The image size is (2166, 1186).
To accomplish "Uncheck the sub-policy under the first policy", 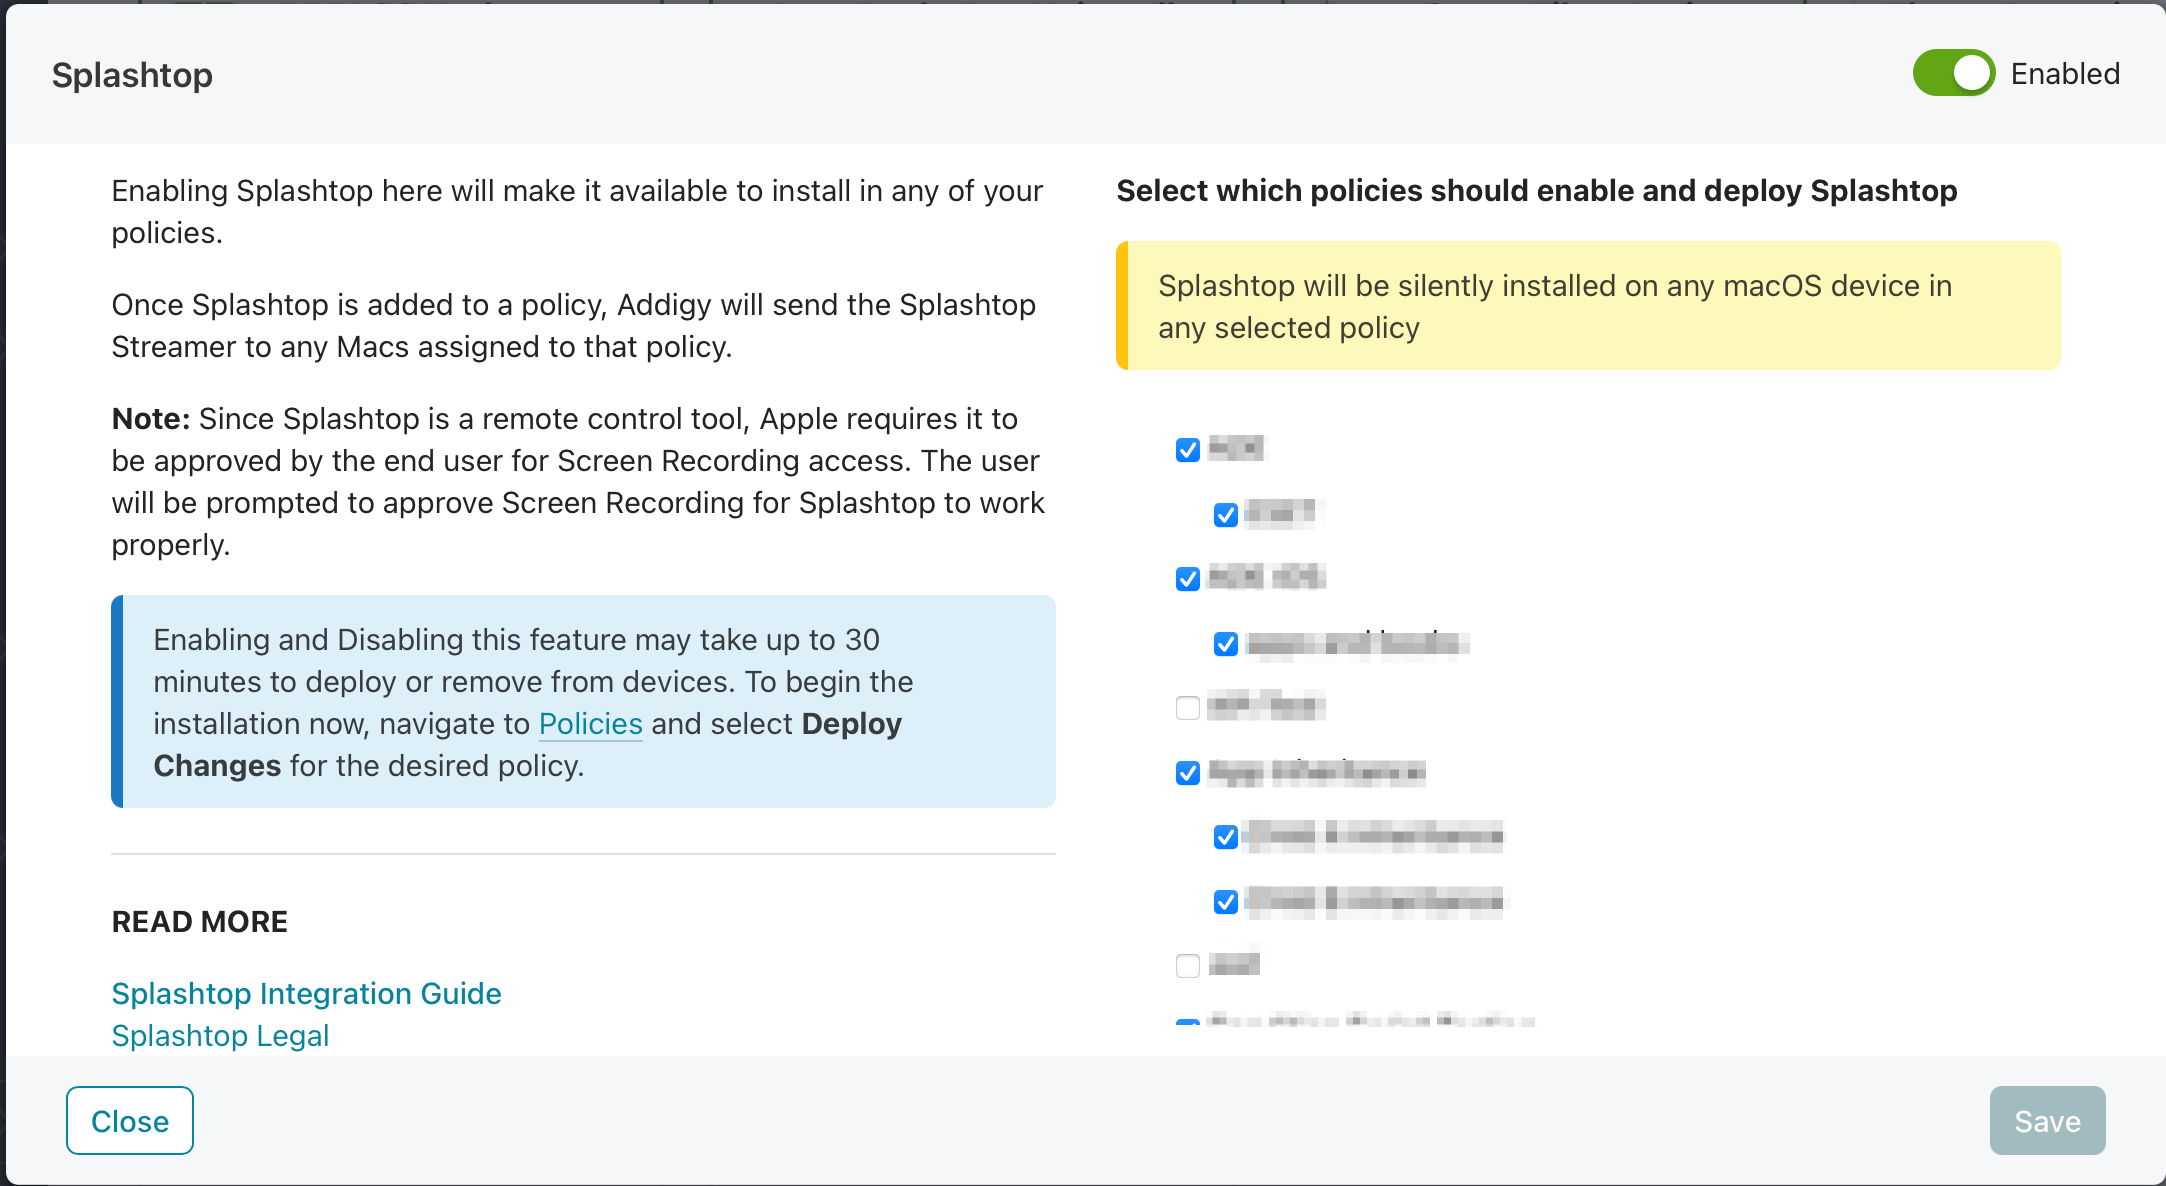I will [1224, 515].
